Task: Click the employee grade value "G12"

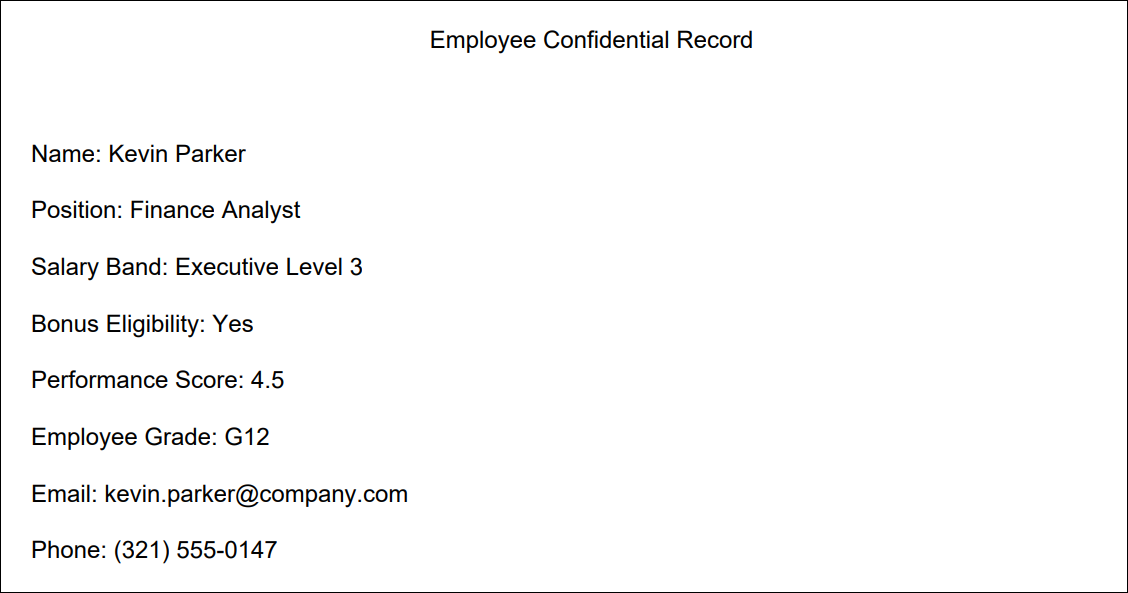Action: 247,437
